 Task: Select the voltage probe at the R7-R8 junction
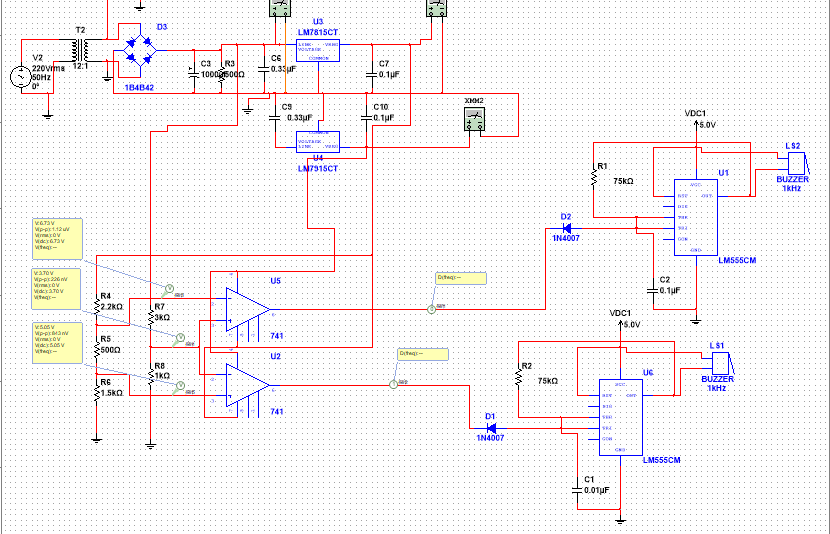(180, 338)
